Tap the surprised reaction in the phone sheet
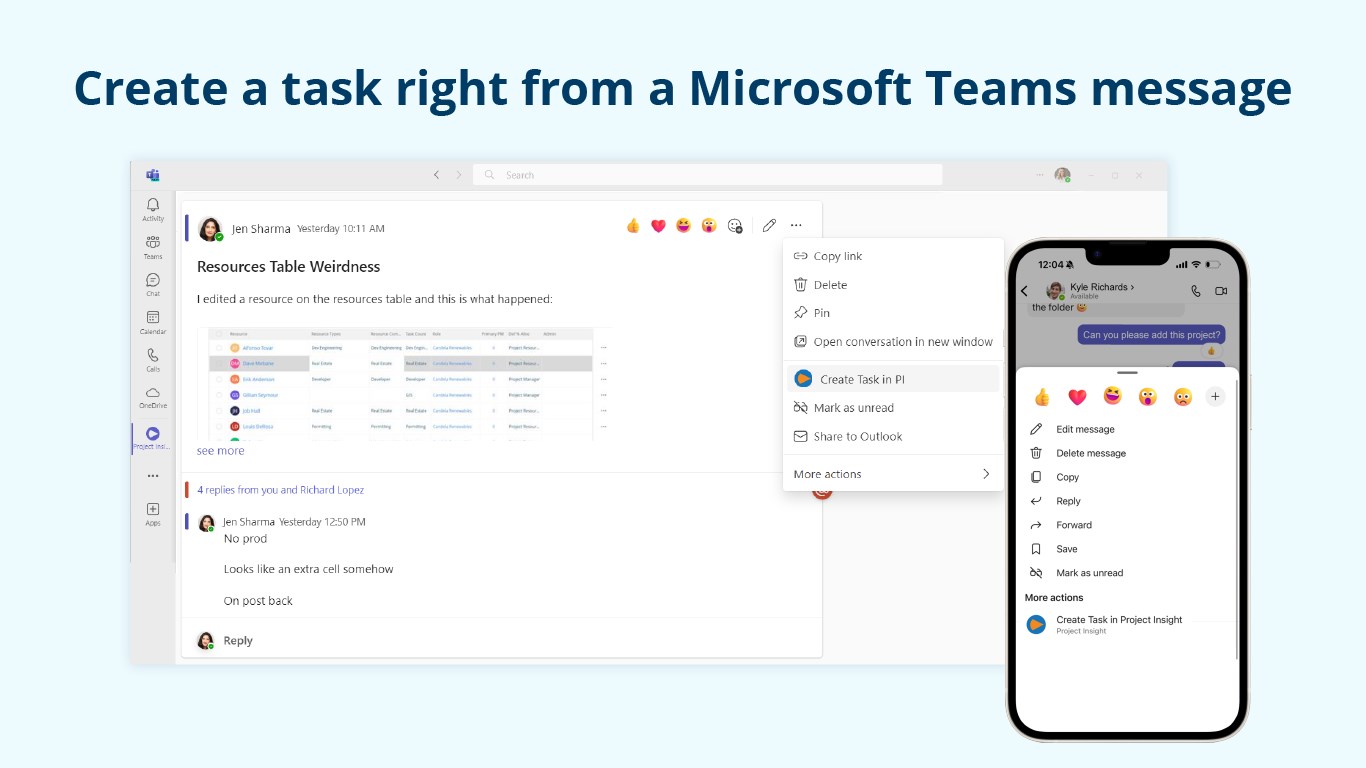Viewport: 1366px width, 768px height. pyautogui.click(x=1147, y=397)
